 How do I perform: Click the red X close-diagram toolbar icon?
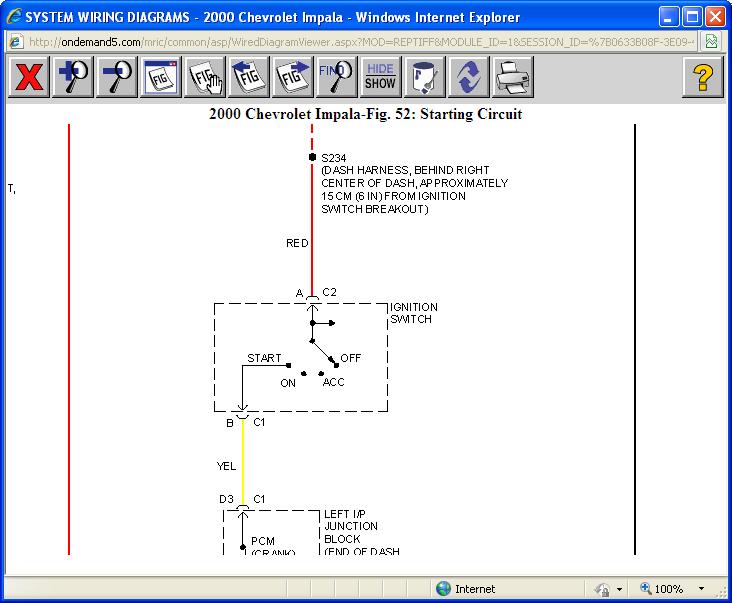[x=29, y=77]
